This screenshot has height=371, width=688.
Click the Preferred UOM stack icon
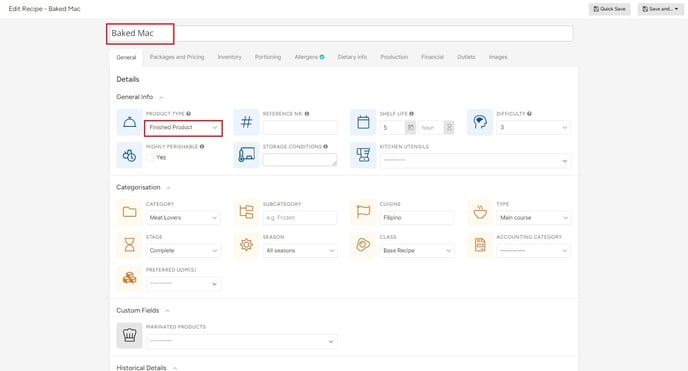(129, 278)
